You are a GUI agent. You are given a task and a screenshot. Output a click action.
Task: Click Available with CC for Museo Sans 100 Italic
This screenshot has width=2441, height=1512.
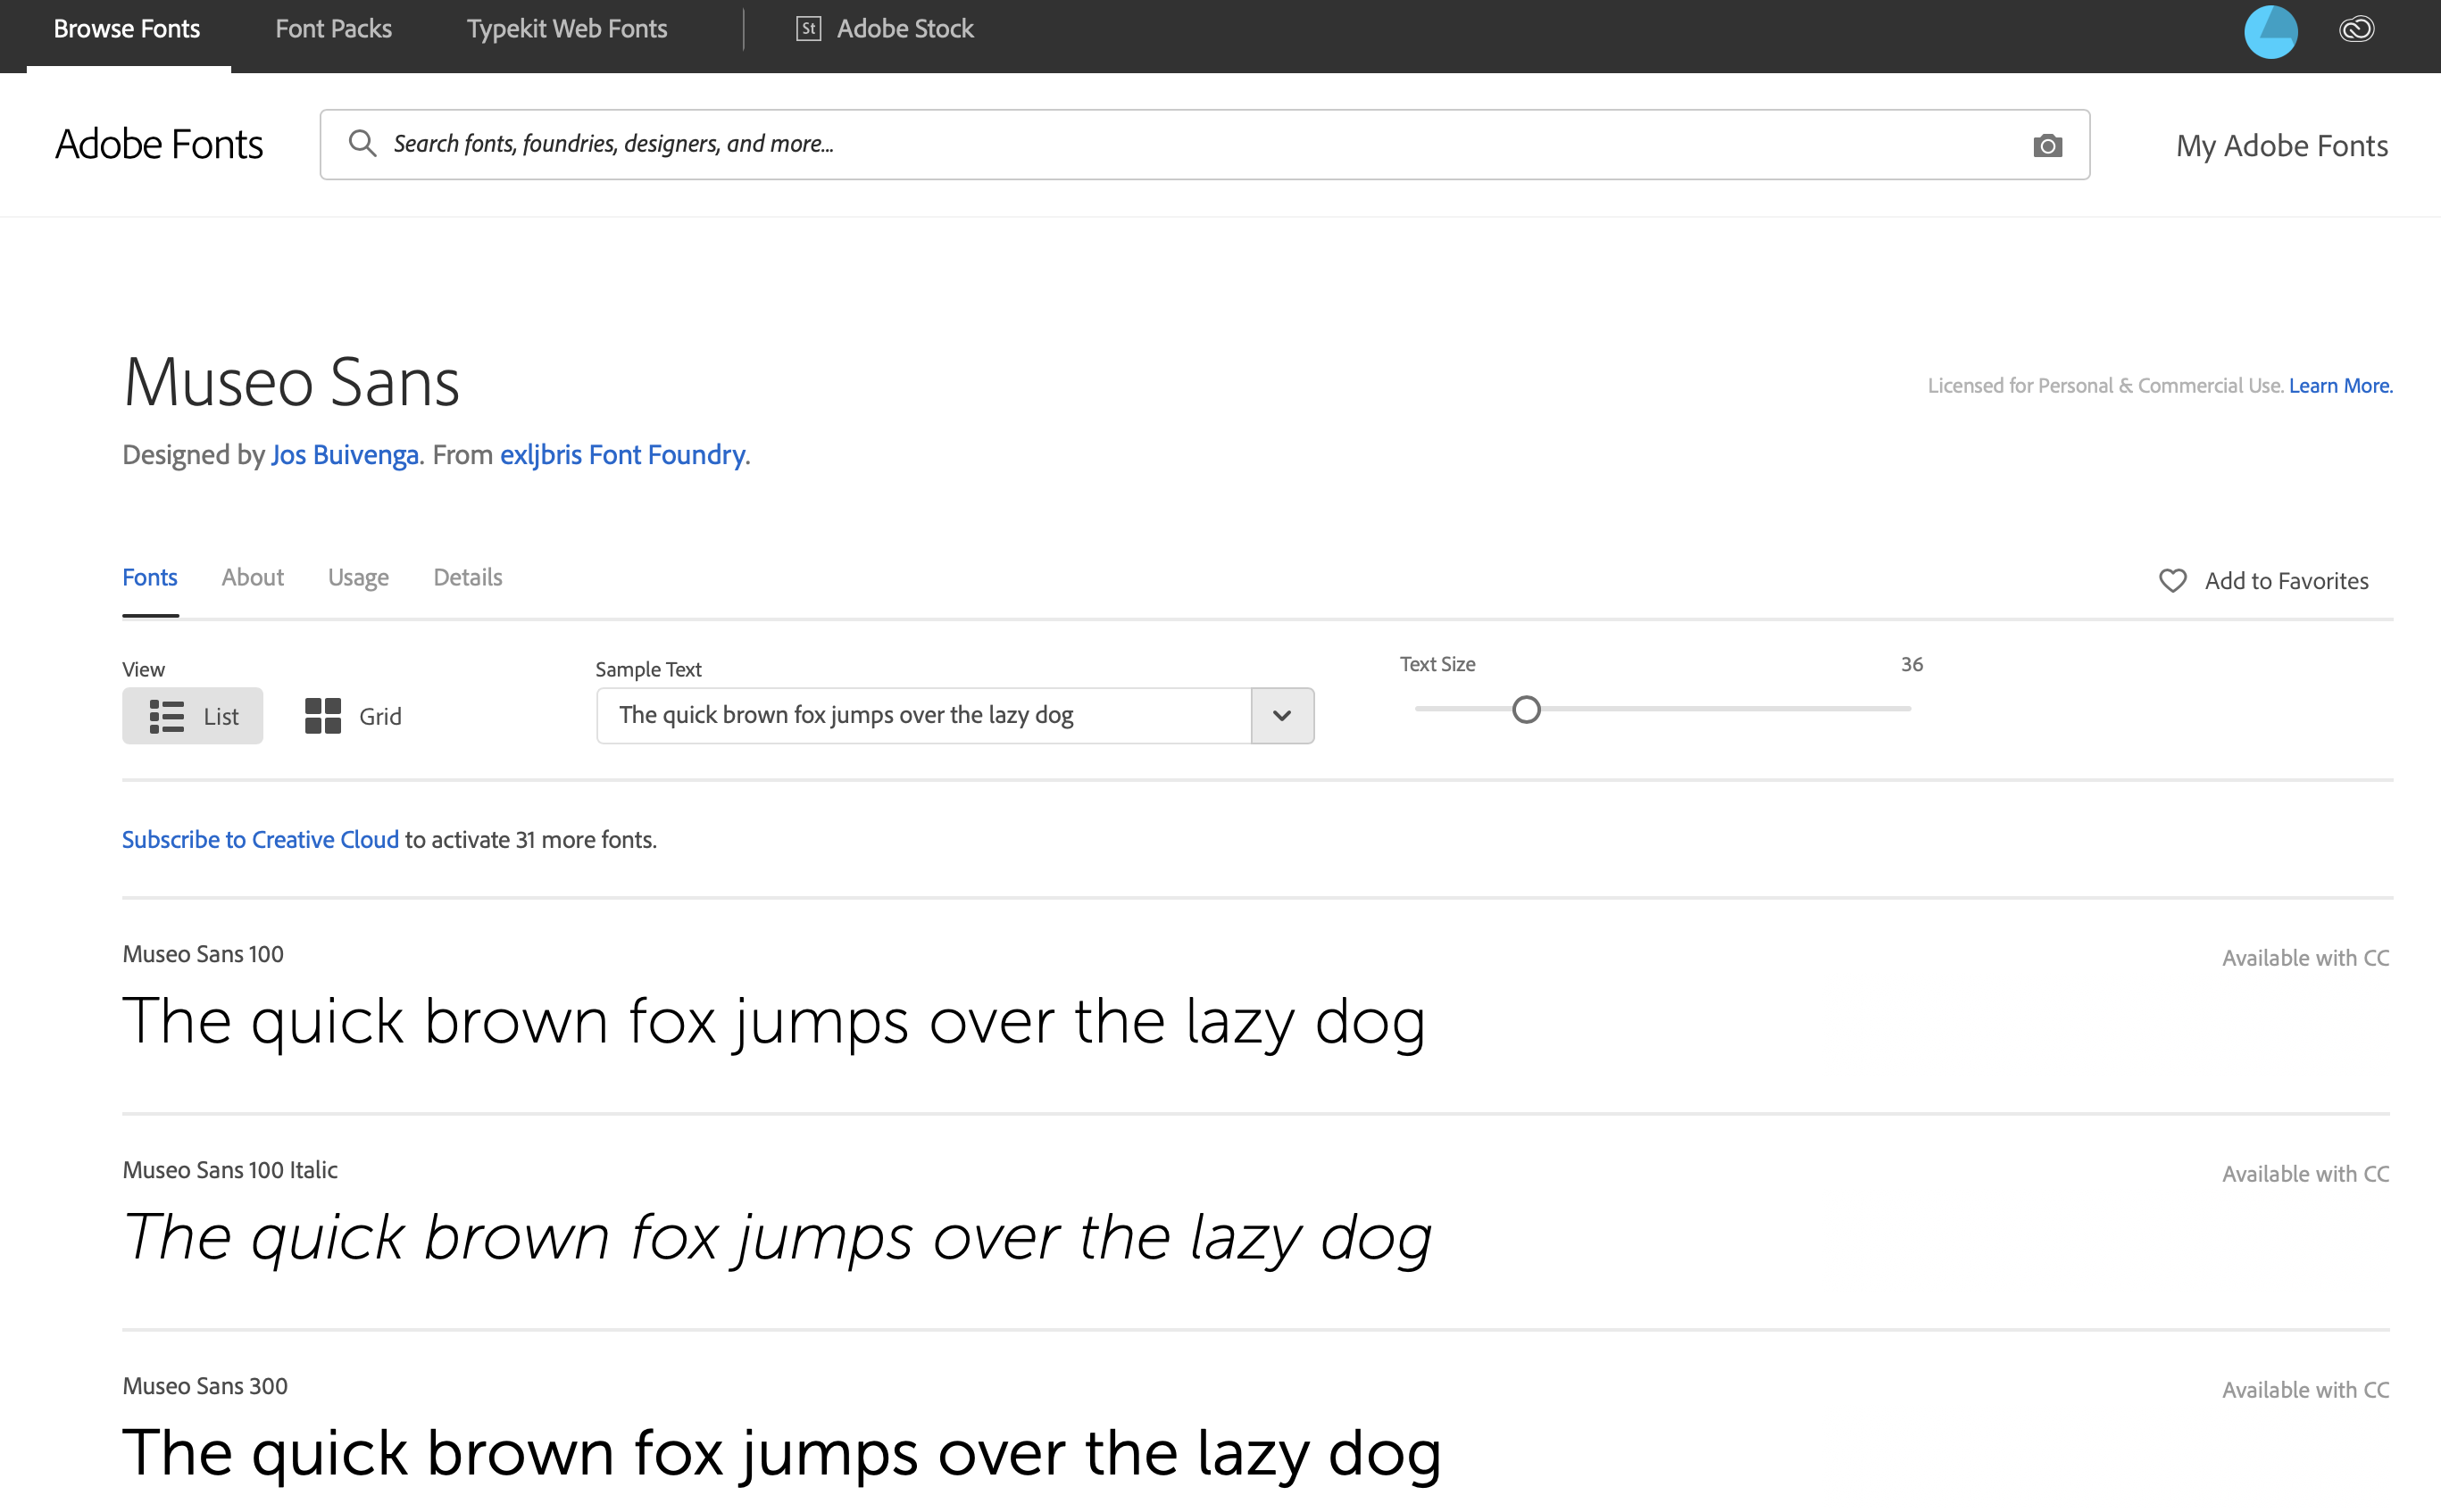click(2305, 1174)
